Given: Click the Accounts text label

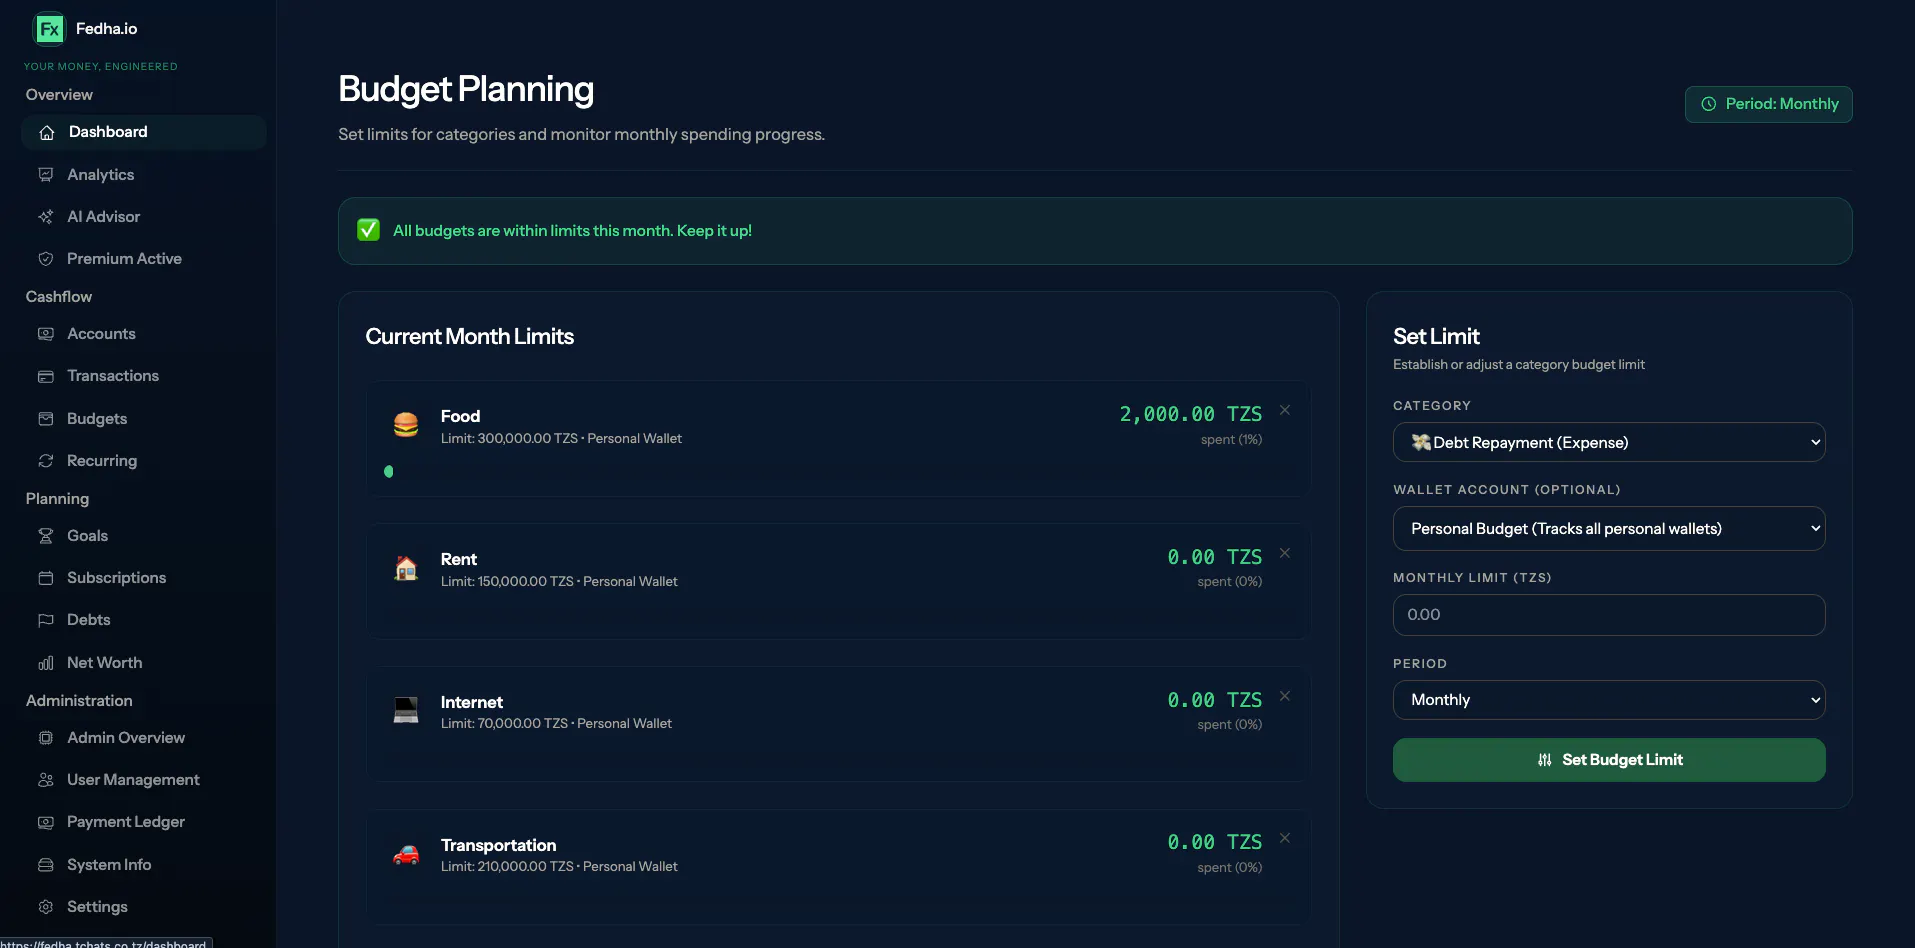Looking at the screenshot, I should point(101,334).
